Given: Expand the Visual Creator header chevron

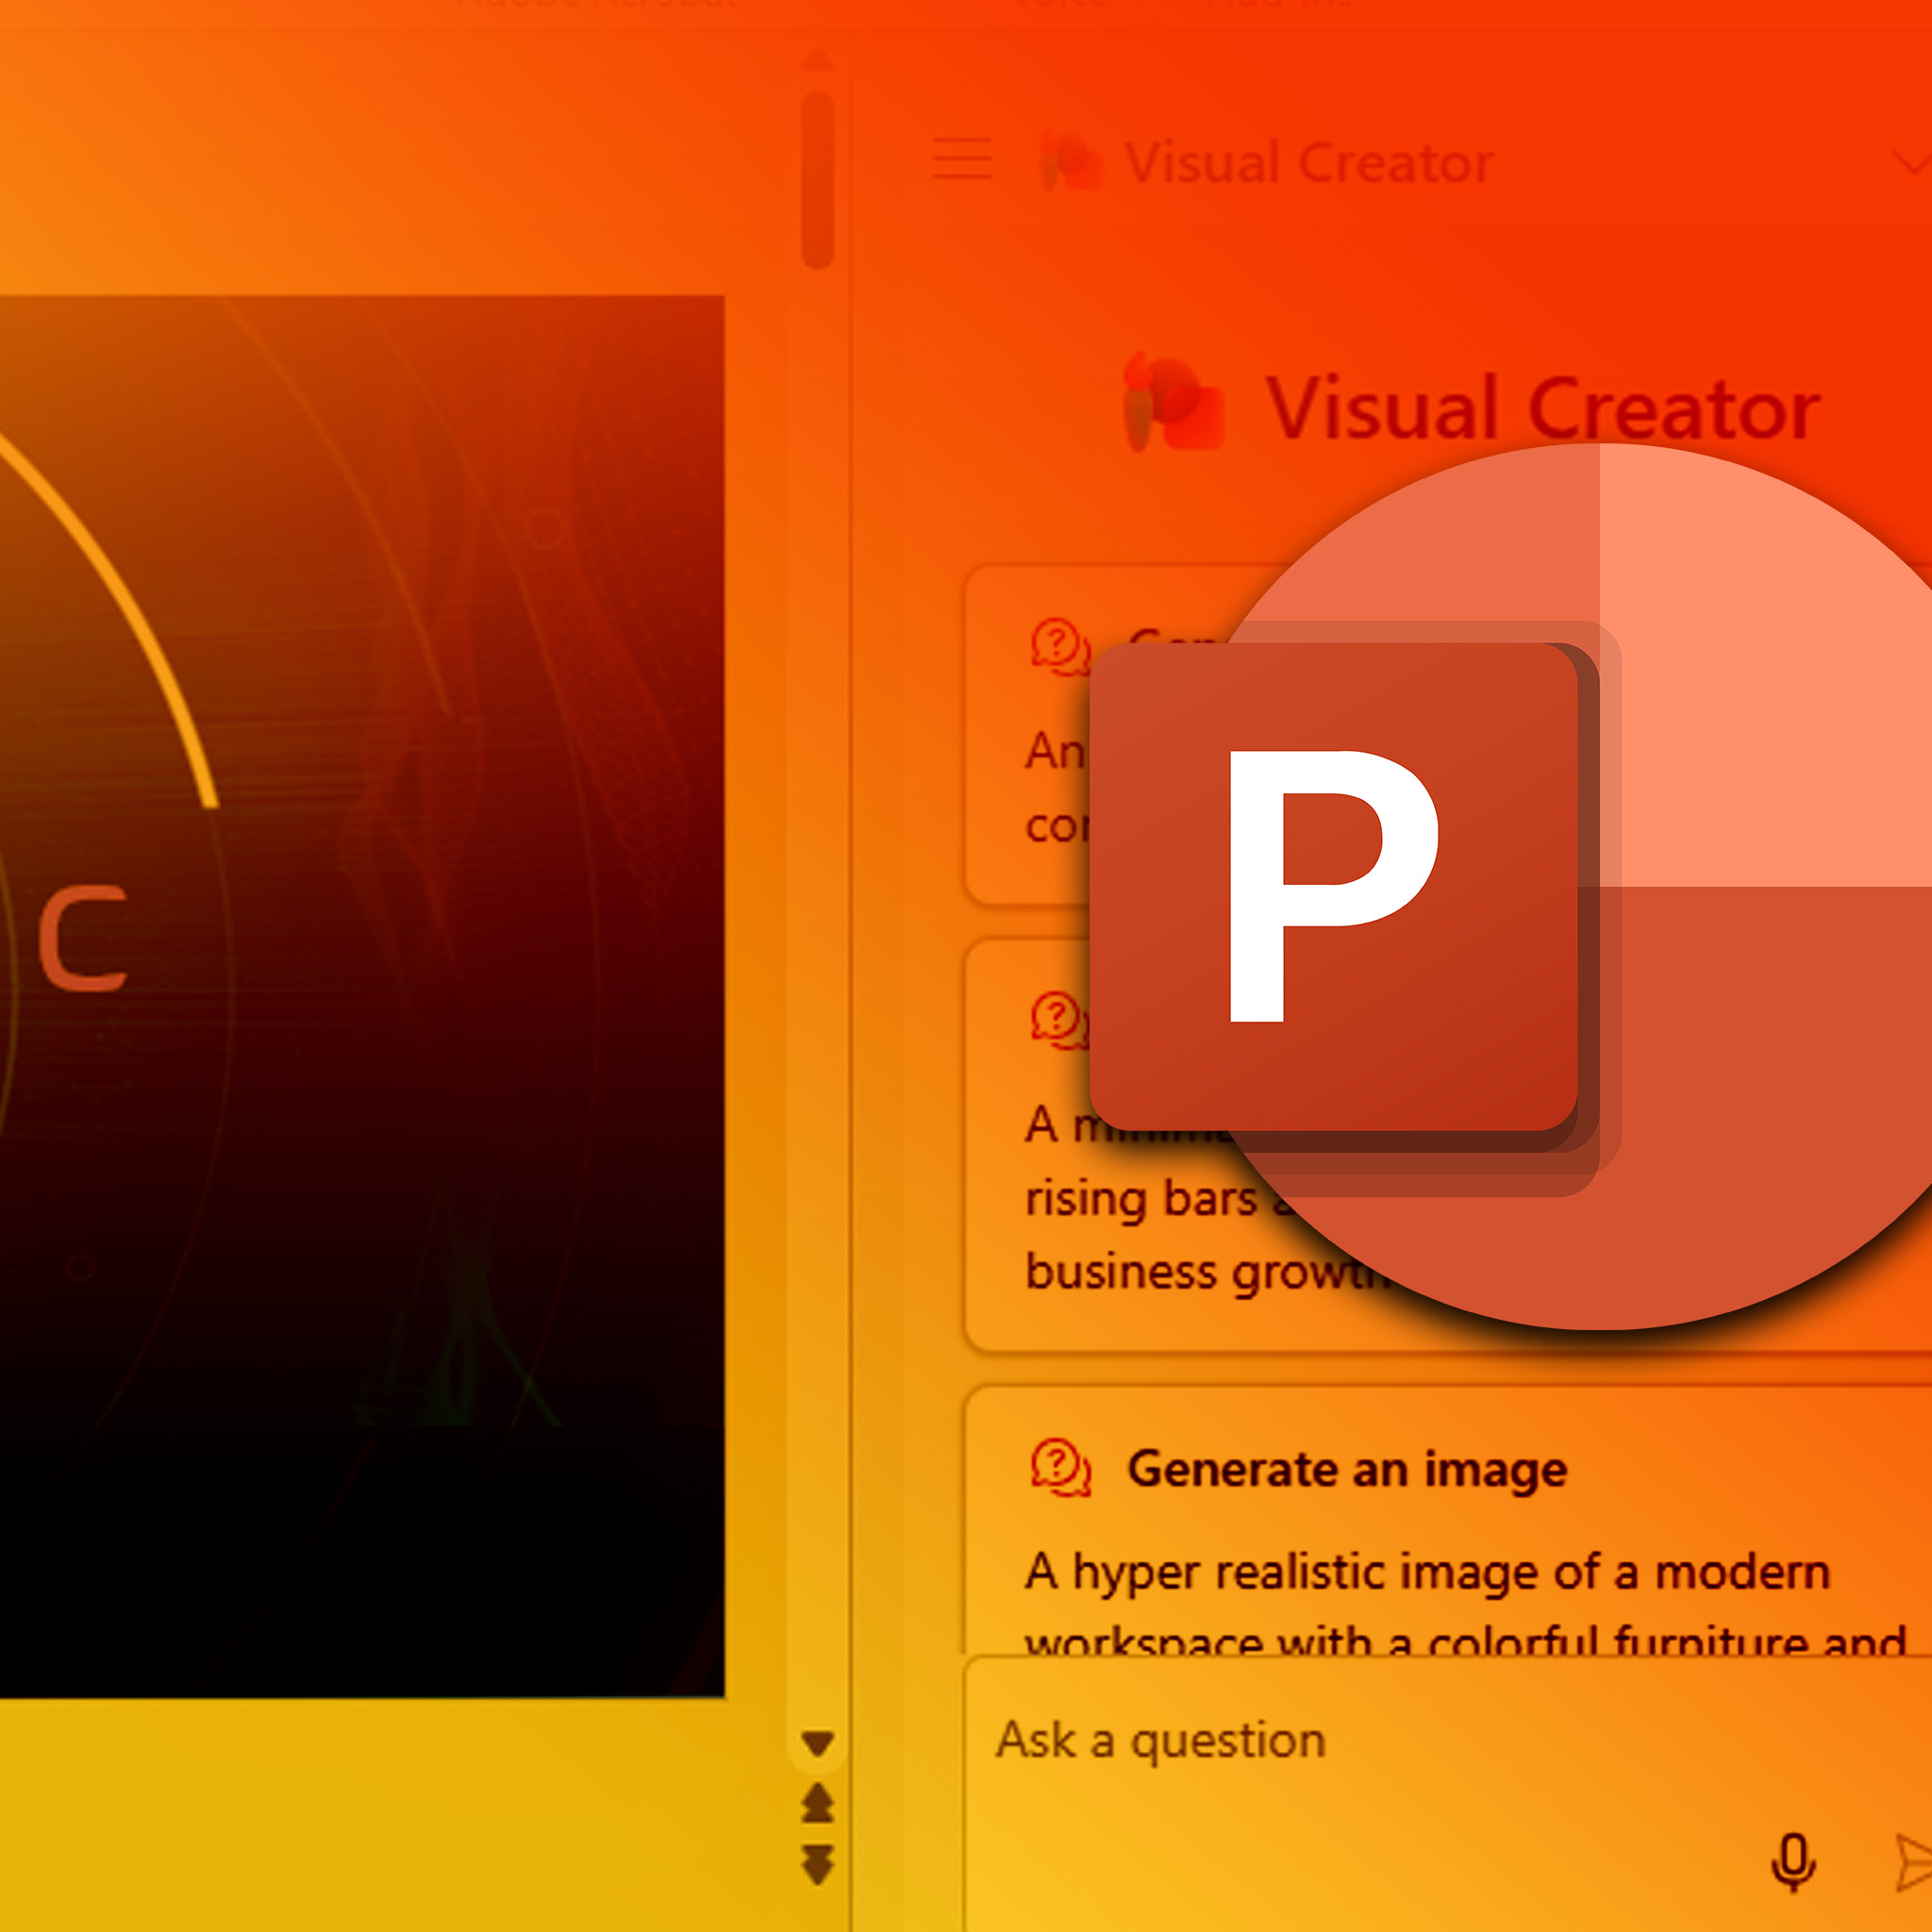Looking at the screenshot, I should tap(1912, 161).
